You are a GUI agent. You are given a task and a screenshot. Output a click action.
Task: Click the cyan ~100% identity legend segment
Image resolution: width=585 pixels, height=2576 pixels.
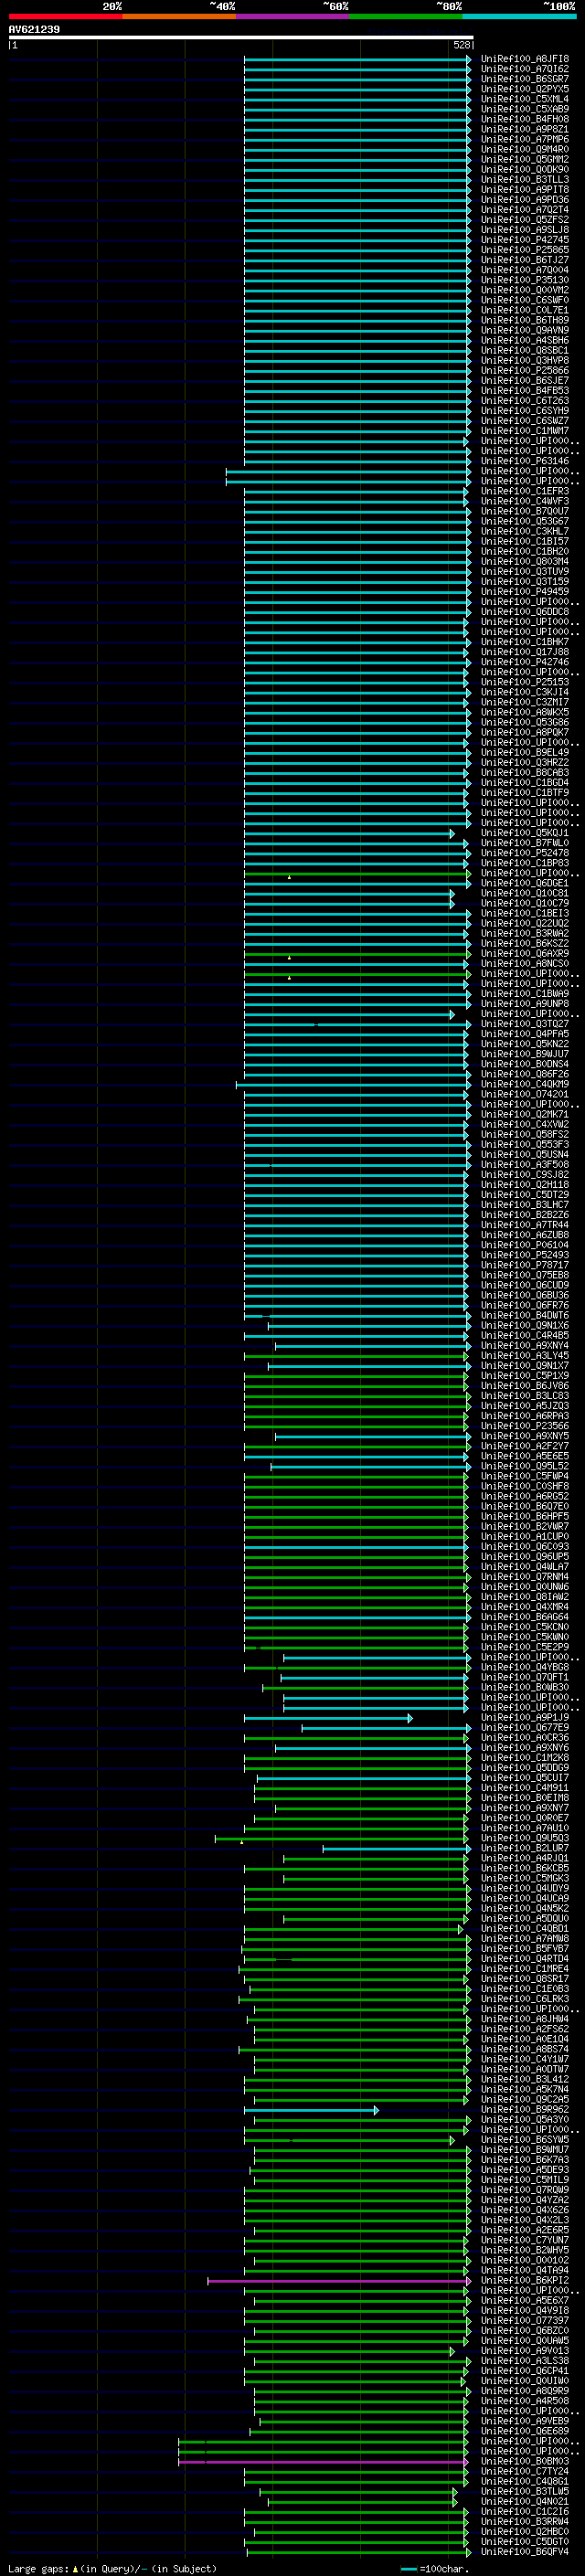coord(520,16)
